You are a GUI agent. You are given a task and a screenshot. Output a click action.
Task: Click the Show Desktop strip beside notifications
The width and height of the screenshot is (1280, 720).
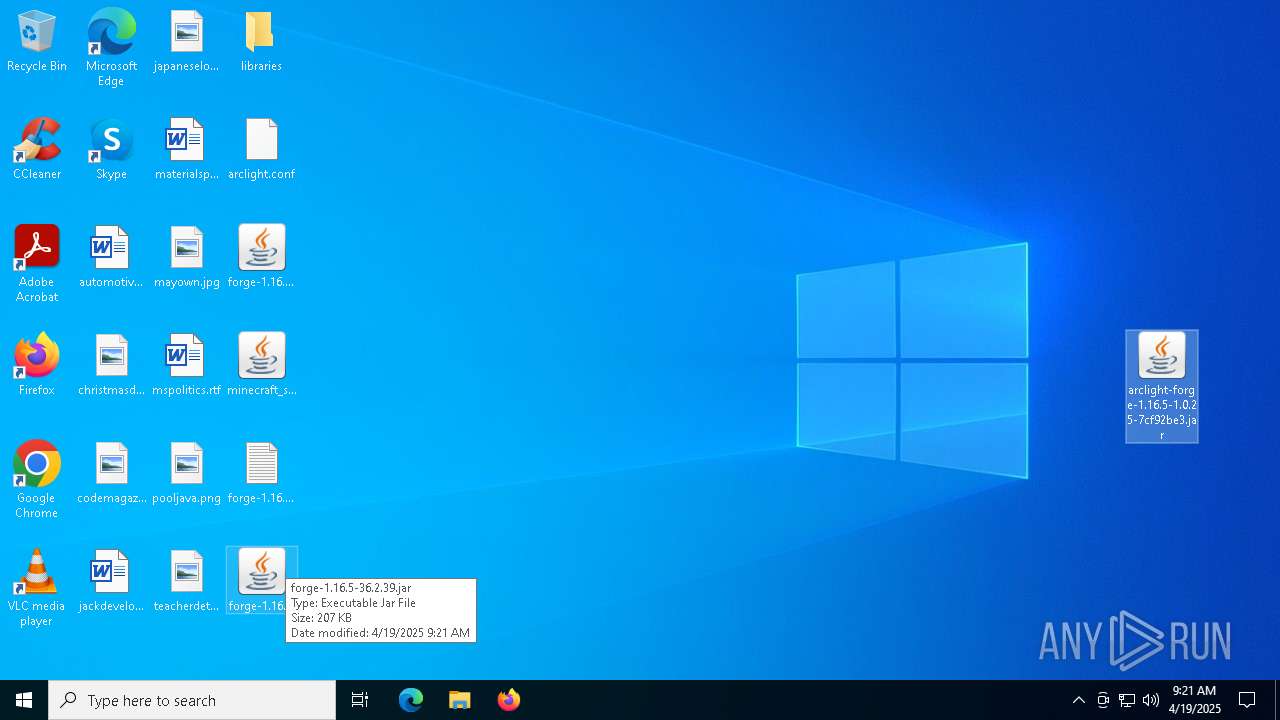point(1277,700)
